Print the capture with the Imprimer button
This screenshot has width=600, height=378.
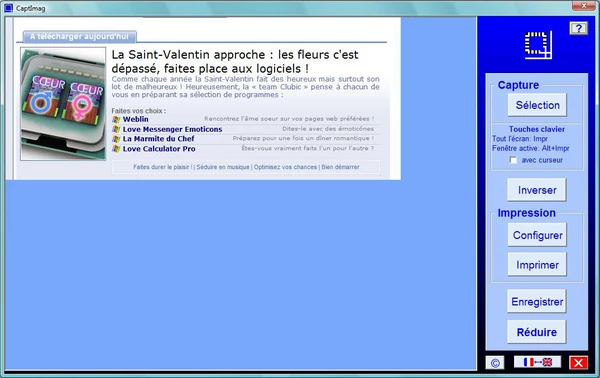537,264
